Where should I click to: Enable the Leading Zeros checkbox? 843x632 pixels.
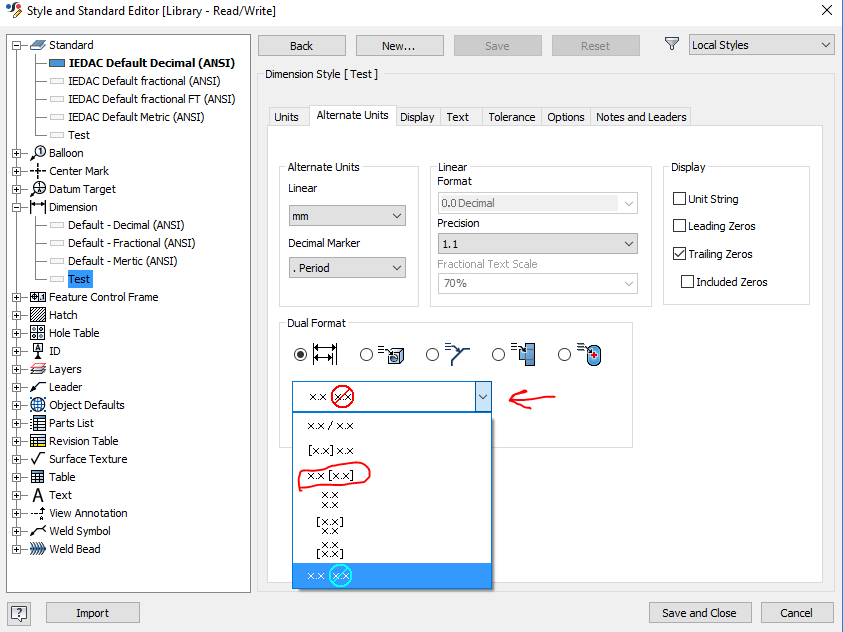coord(680,226)
